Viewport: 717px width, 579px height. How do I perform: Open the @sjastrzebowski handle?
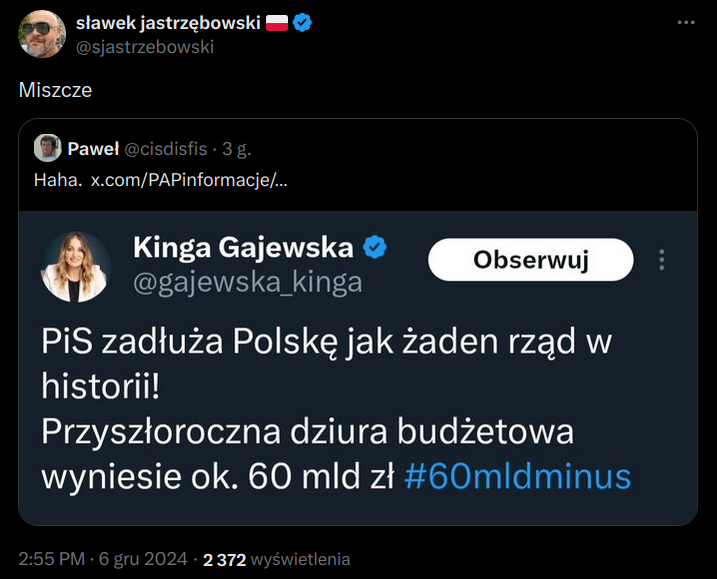pyautogui.click(x=145, y=47)
